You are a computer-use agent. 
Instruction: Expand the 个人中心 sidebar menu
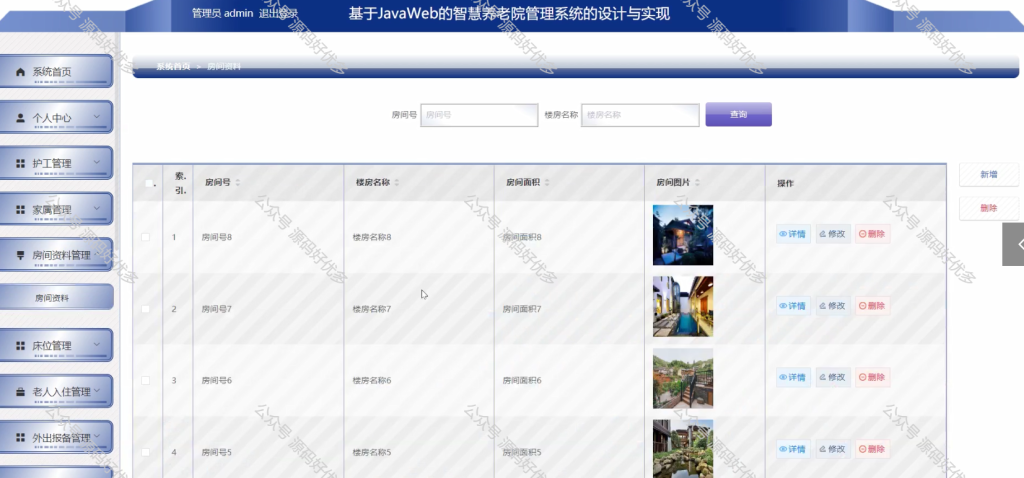tap(57, 118)
